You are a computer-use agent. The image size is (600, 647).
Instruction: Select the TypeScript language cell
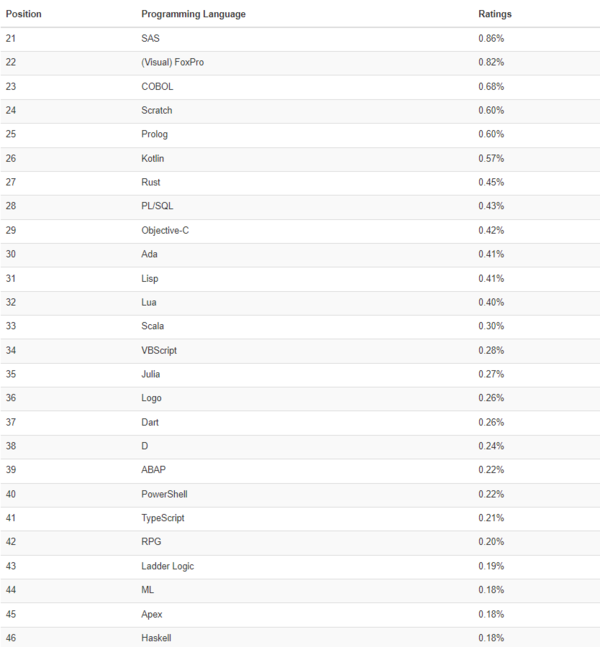coord(163,518)
